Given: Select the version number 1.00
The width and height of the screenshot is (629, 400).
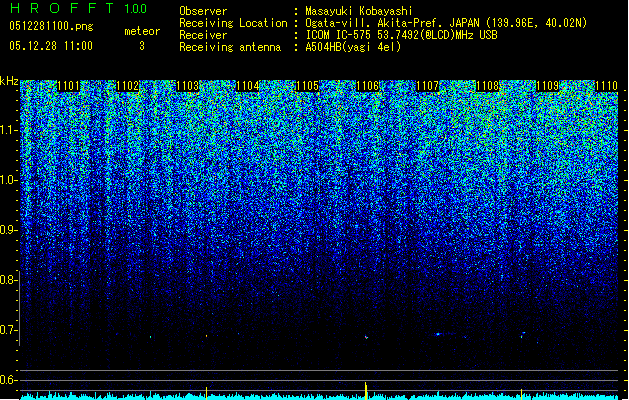Looking at the screenshot, I should tap(136, 9).
